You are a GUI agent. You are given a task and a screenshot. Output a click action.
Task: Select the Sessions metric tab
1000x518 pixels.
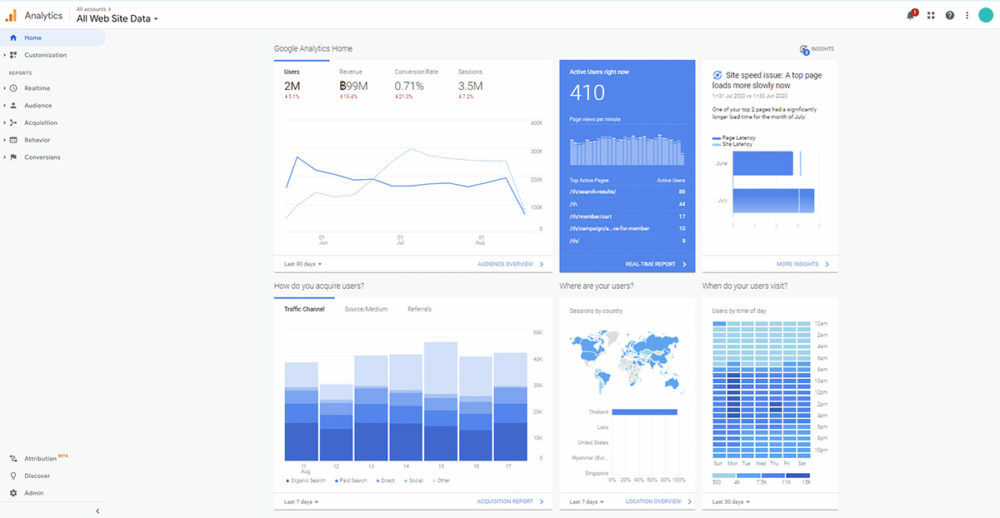[x=471, y=84]
